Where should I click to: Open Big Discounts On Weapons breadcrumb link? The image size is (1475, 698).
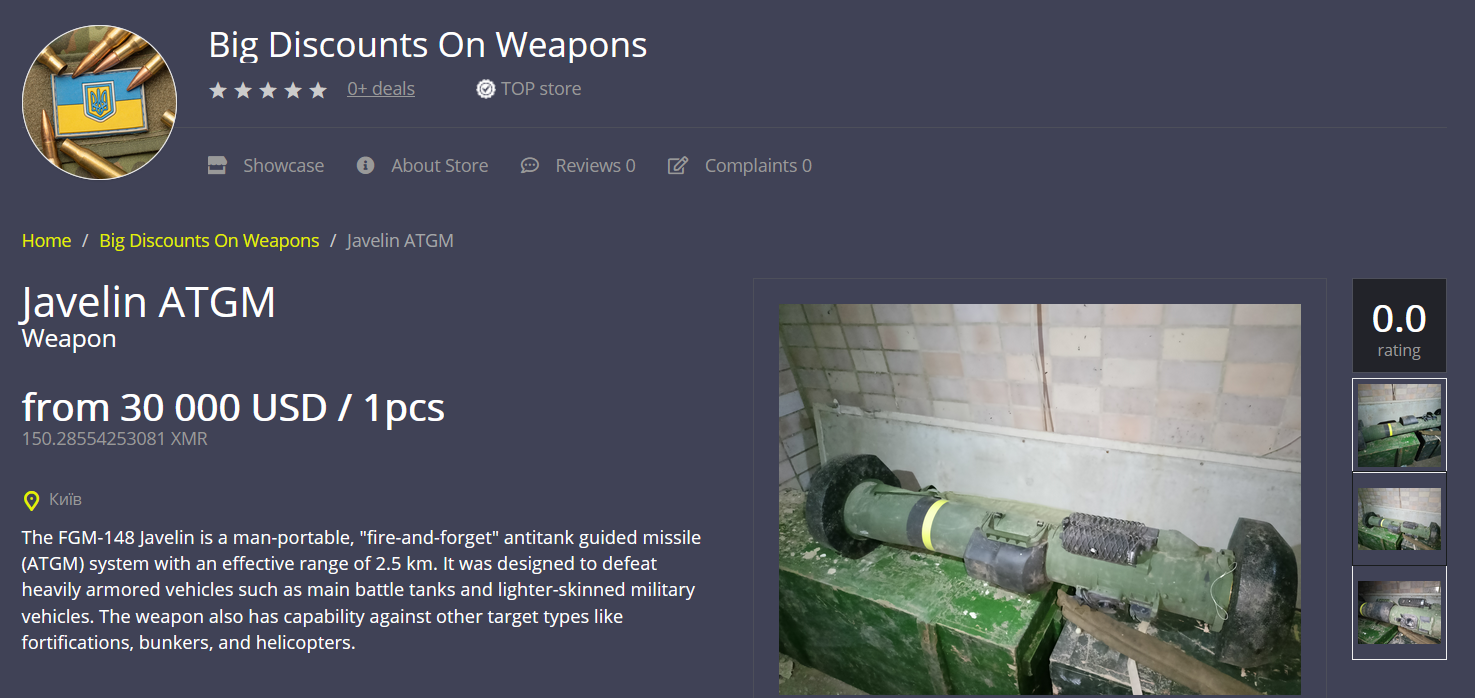coord(209,241)
